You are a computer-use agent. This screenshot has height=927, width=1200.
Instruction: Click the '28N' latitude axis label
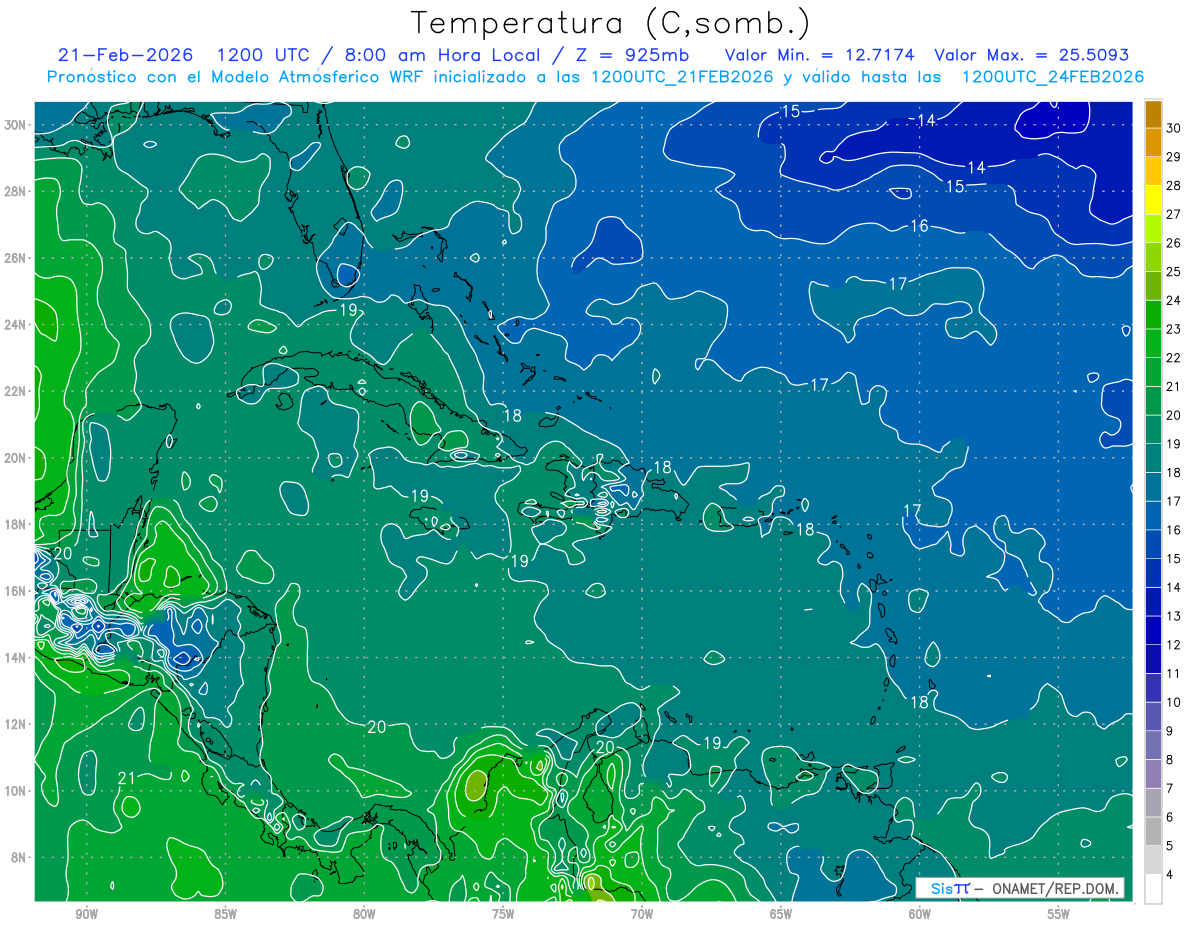(x=15, y=191)
